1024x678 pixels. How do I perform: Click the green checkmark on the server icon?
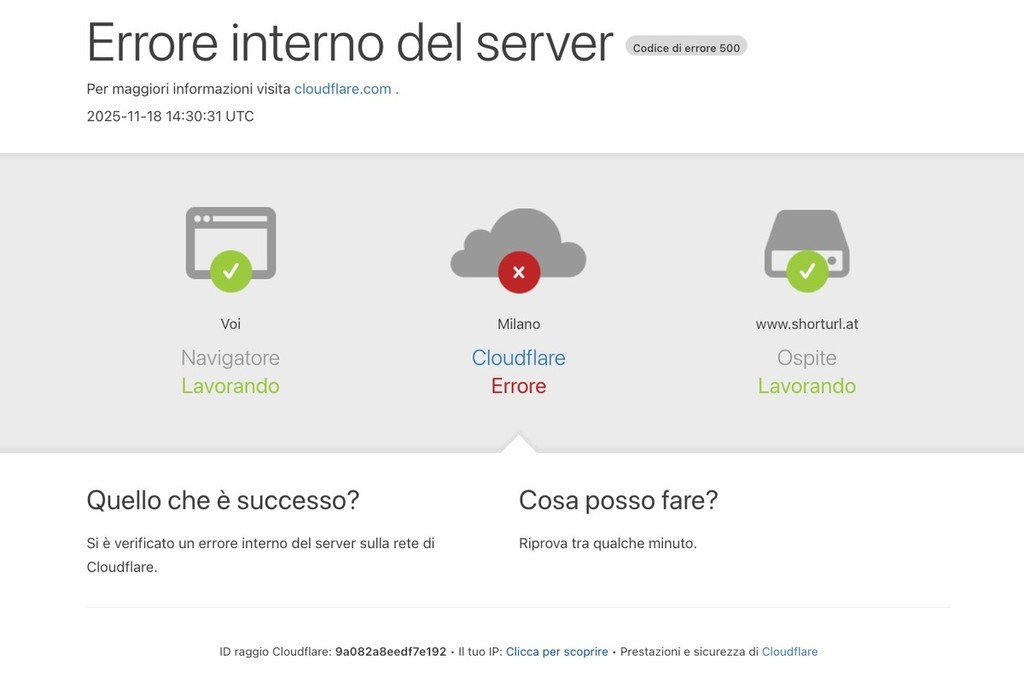(807, 271)
